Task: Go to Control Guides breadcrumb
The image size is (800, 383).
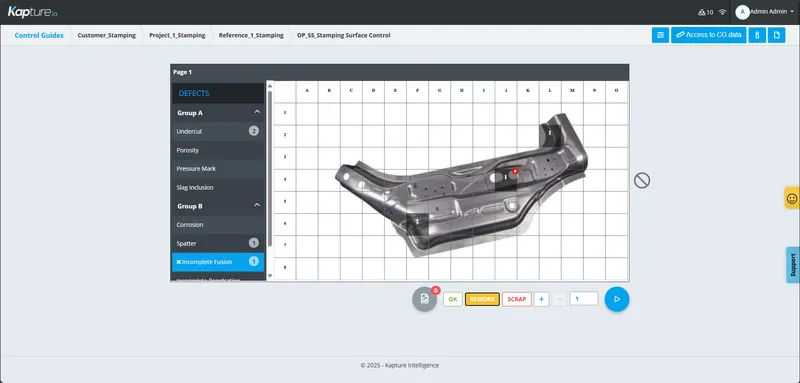Action: pos(39,35)
